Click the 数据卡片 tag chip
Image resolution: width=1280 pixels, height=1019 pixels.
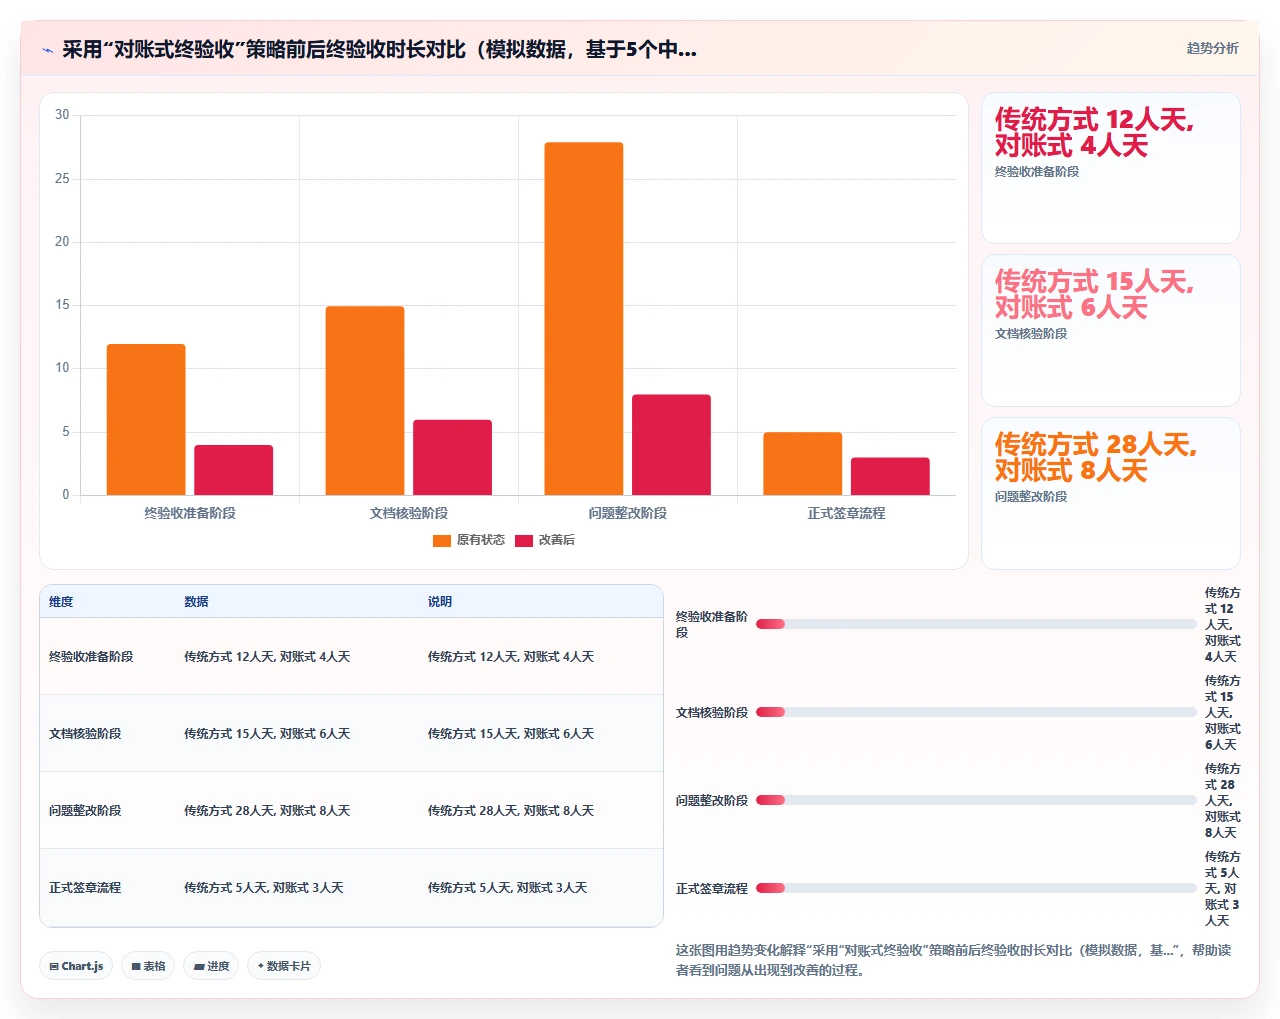(x=284, y=966)
